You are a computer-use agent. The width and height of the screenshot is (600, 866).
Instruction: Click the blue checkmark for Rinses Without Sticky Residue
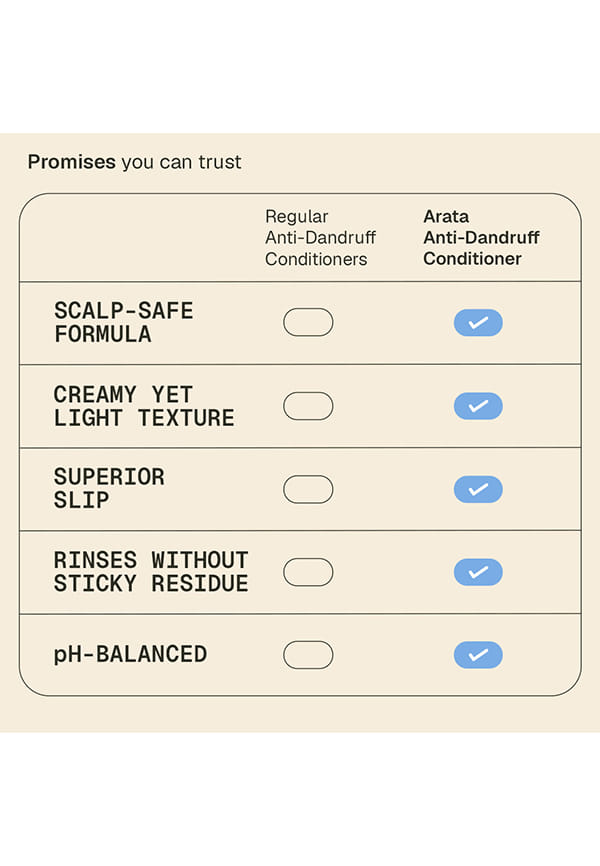pyautogui.click(x=478, y=572)
